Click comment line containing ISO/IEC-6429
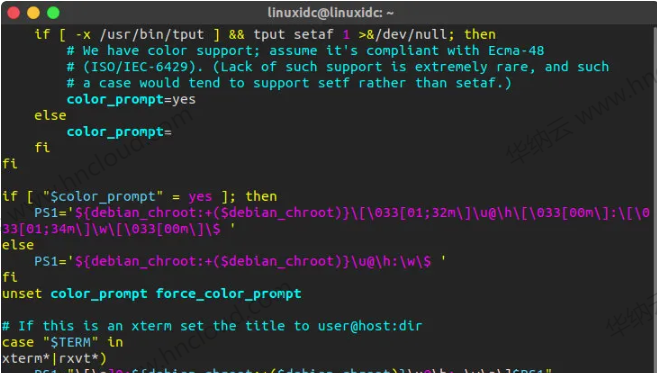 [x=338, y=67]
